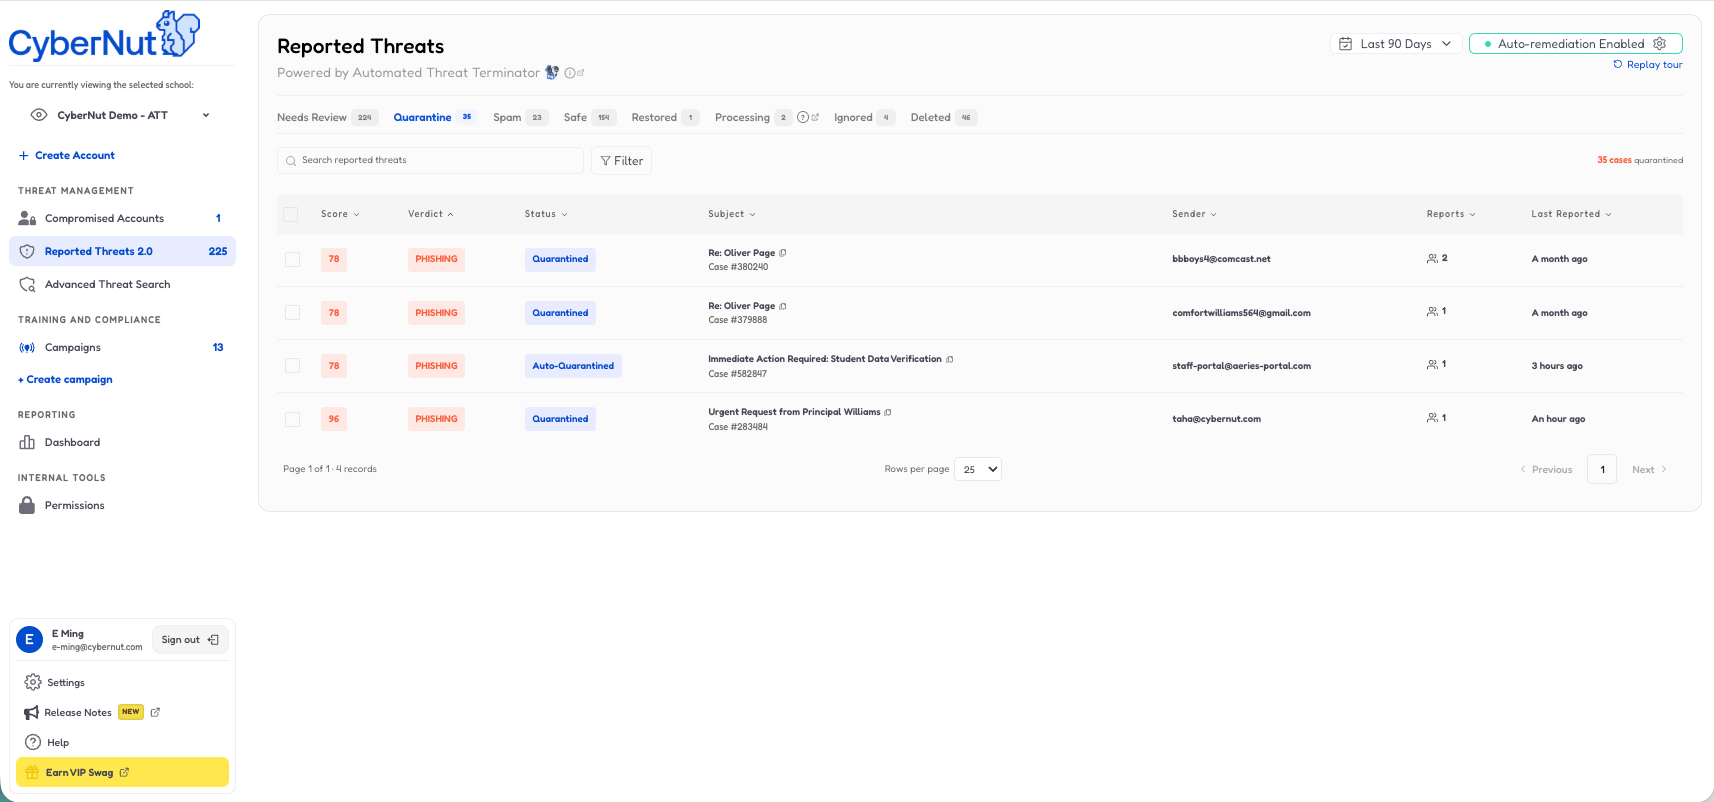Click the Permissions lock icon

(x=27, y=505)
